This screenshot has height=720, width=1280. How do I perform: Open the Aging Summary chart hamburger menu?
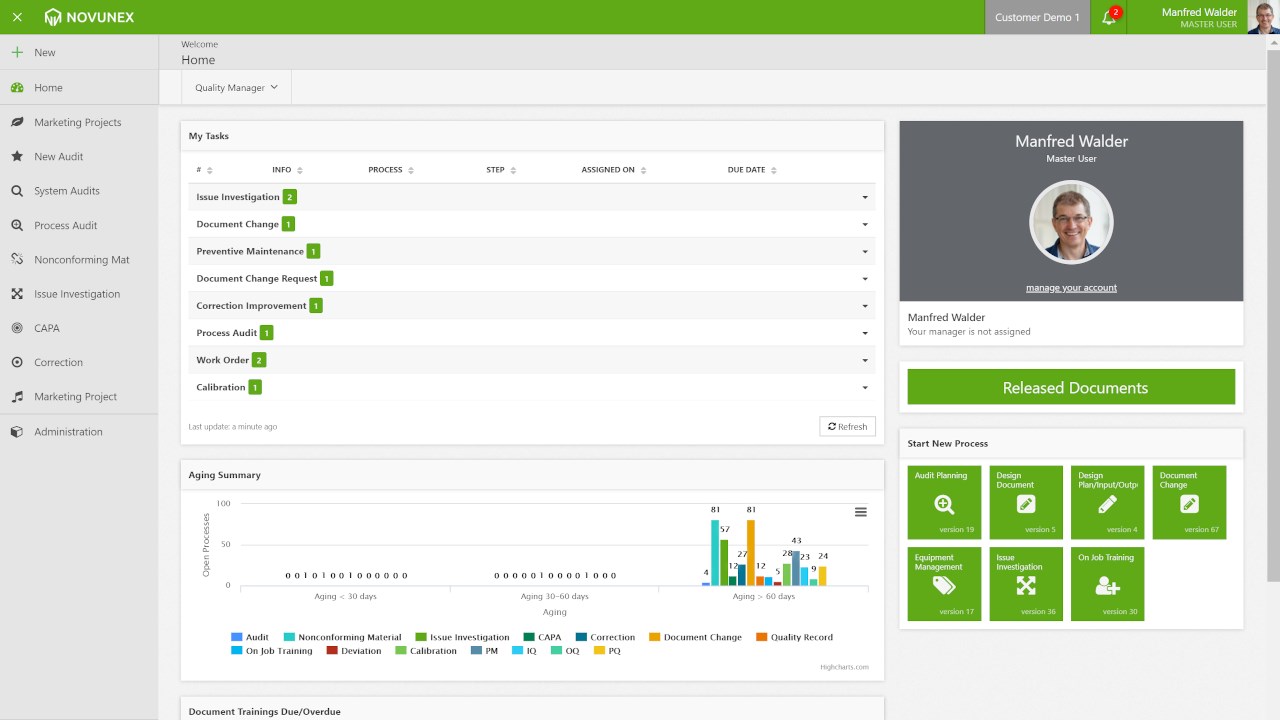point(861,512)
